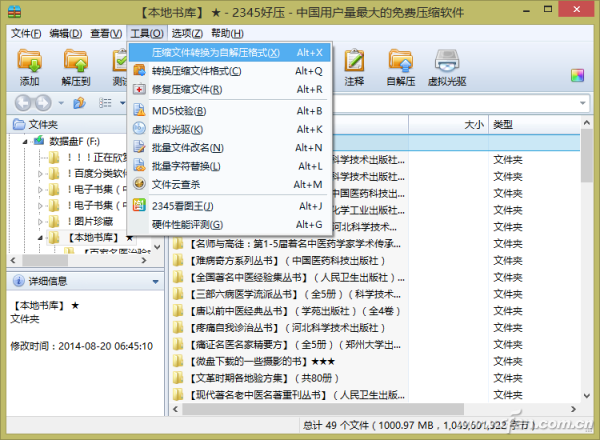
Task: Collapse the 【本地书库】★ tree node
Action: pyautogui.click(x=40, y=238)
